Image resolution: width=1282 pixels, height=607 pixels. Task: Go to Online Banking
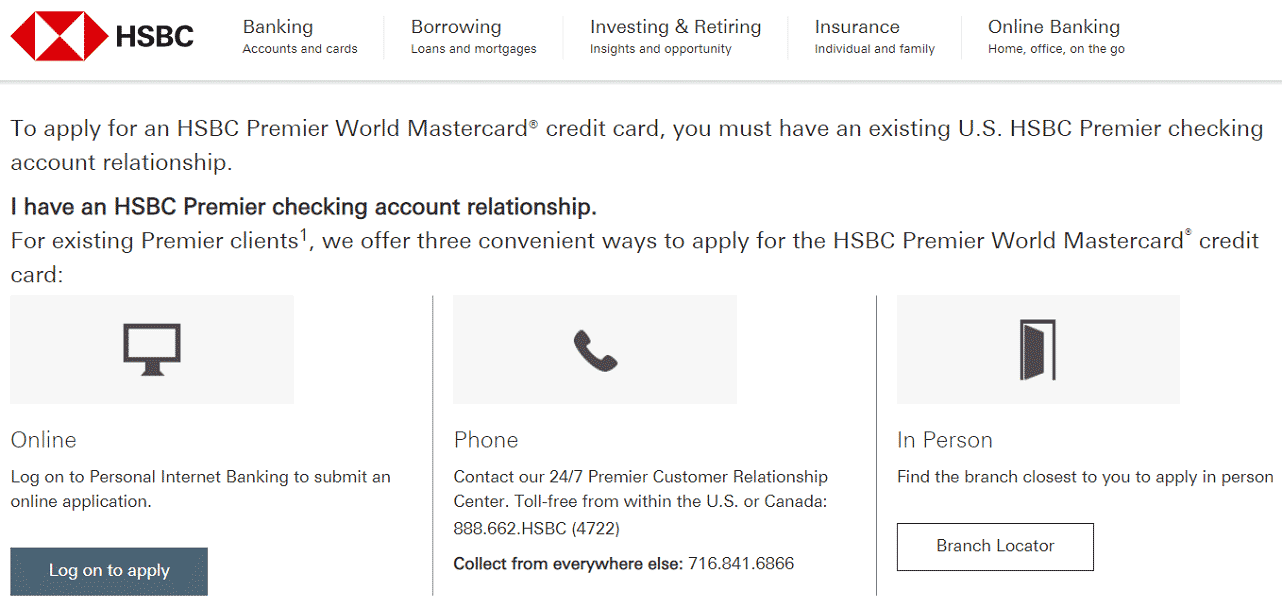tap(1053, 27)
